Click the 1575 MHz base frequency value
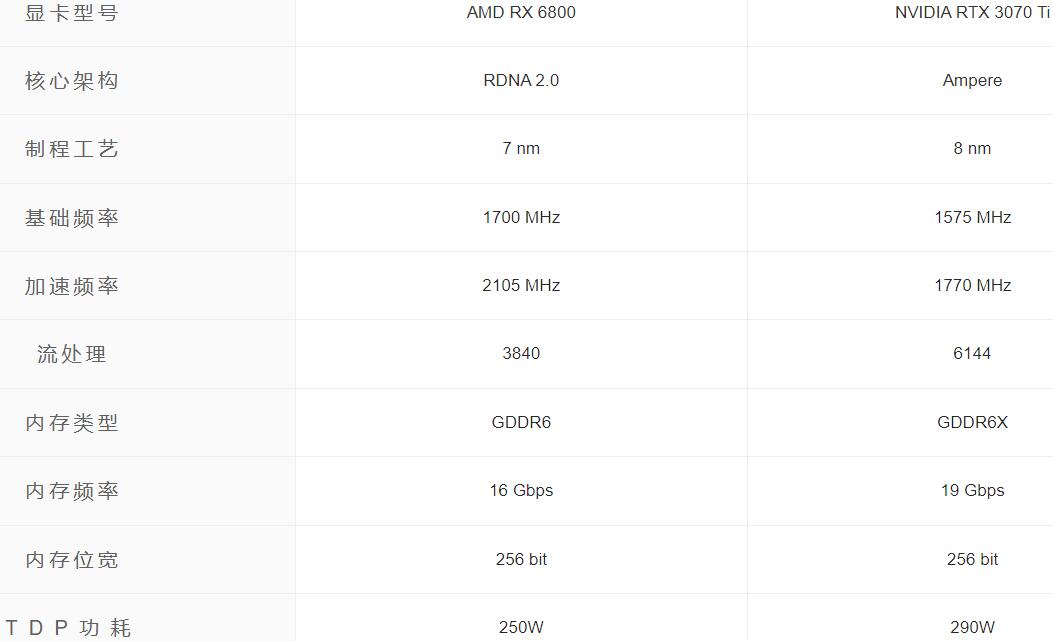 pos(972,218)
